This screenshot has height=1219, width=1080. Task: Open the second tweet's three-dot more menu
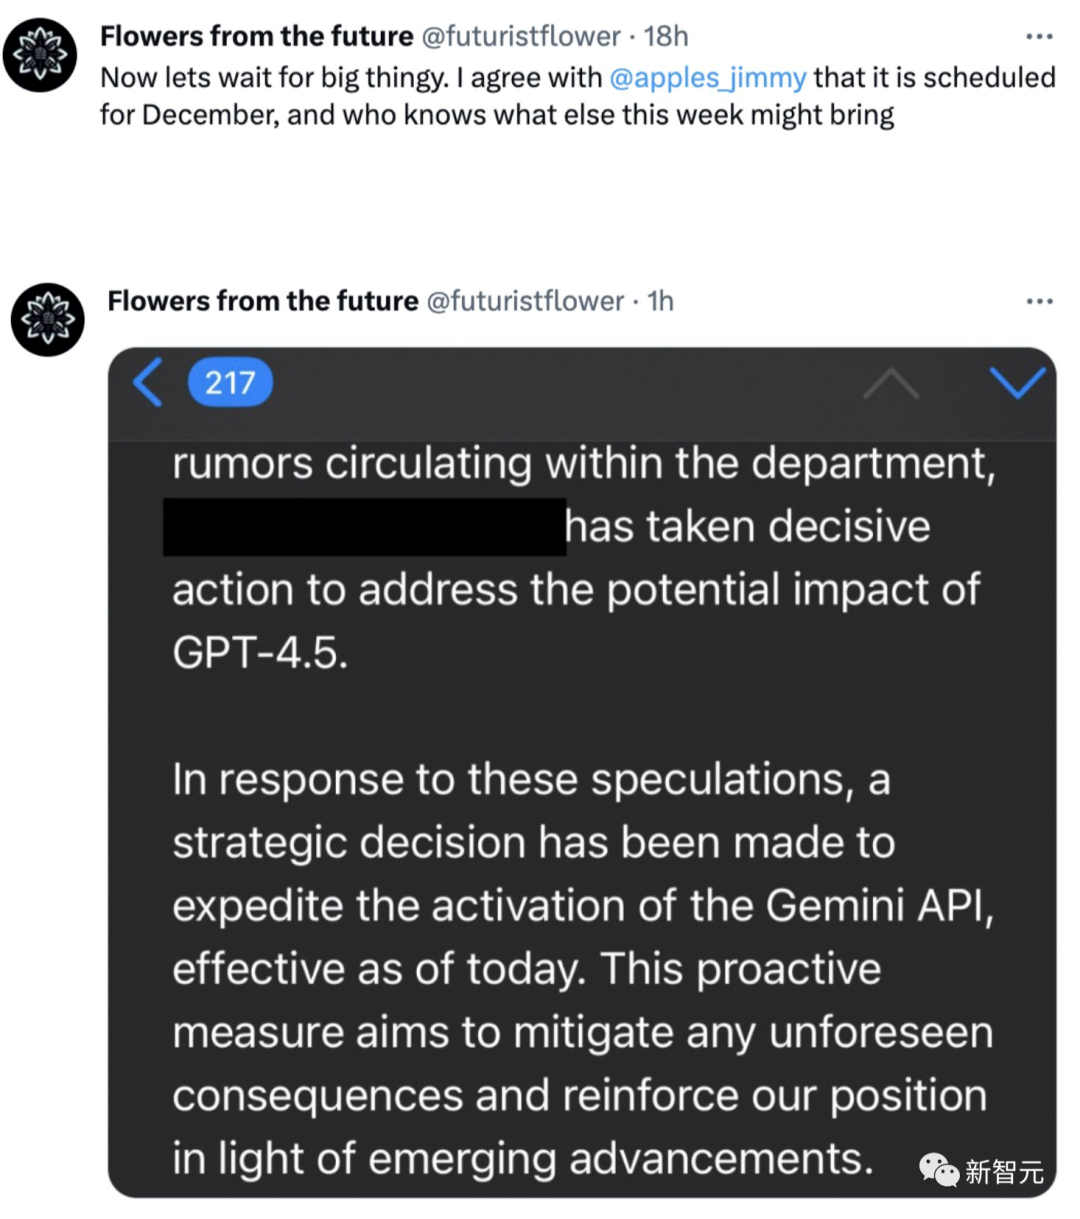[x=1039, y=301]
